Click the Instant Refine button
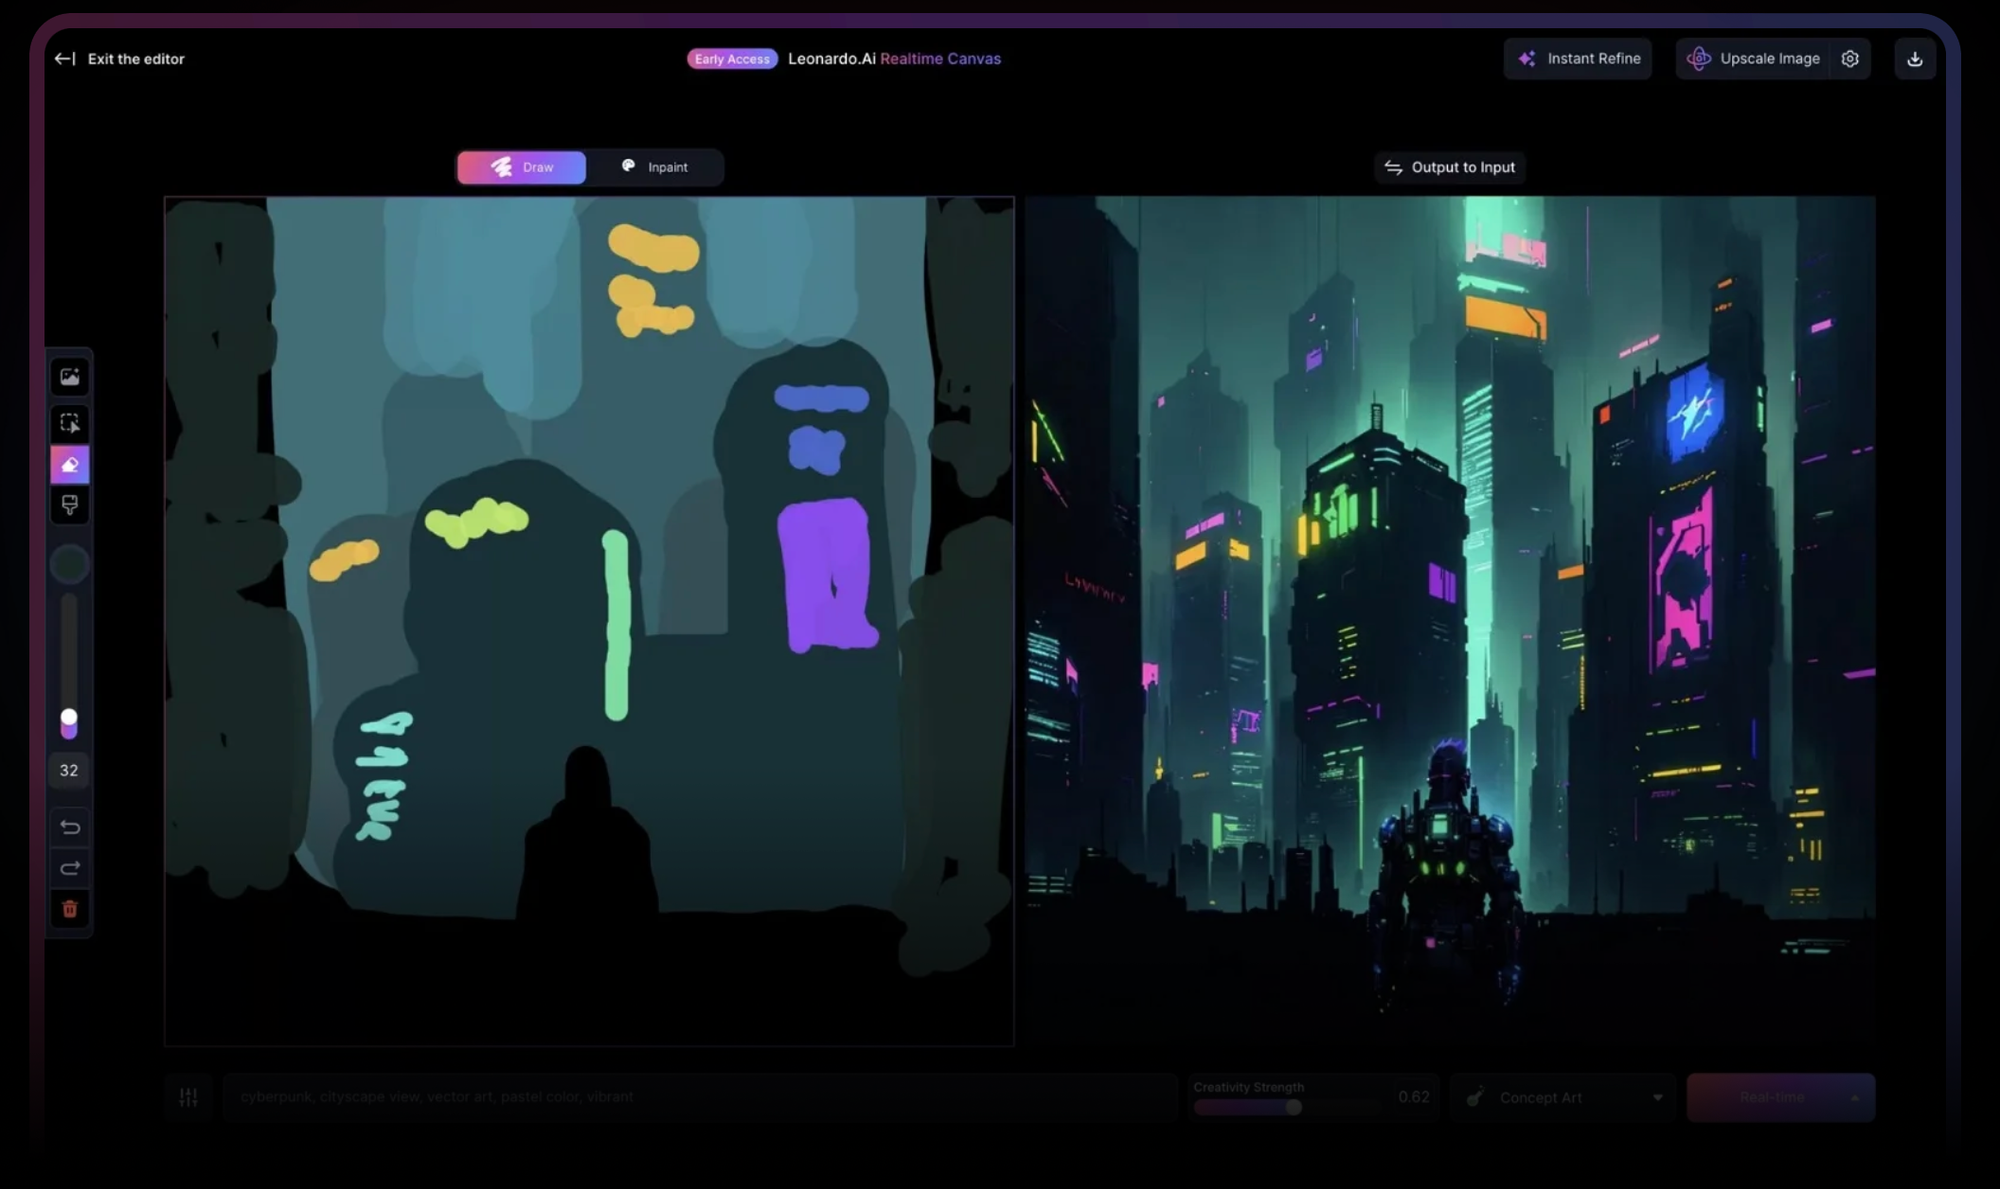The width and height of the screenshot is (2000, 1189). tap(1578, 59)
